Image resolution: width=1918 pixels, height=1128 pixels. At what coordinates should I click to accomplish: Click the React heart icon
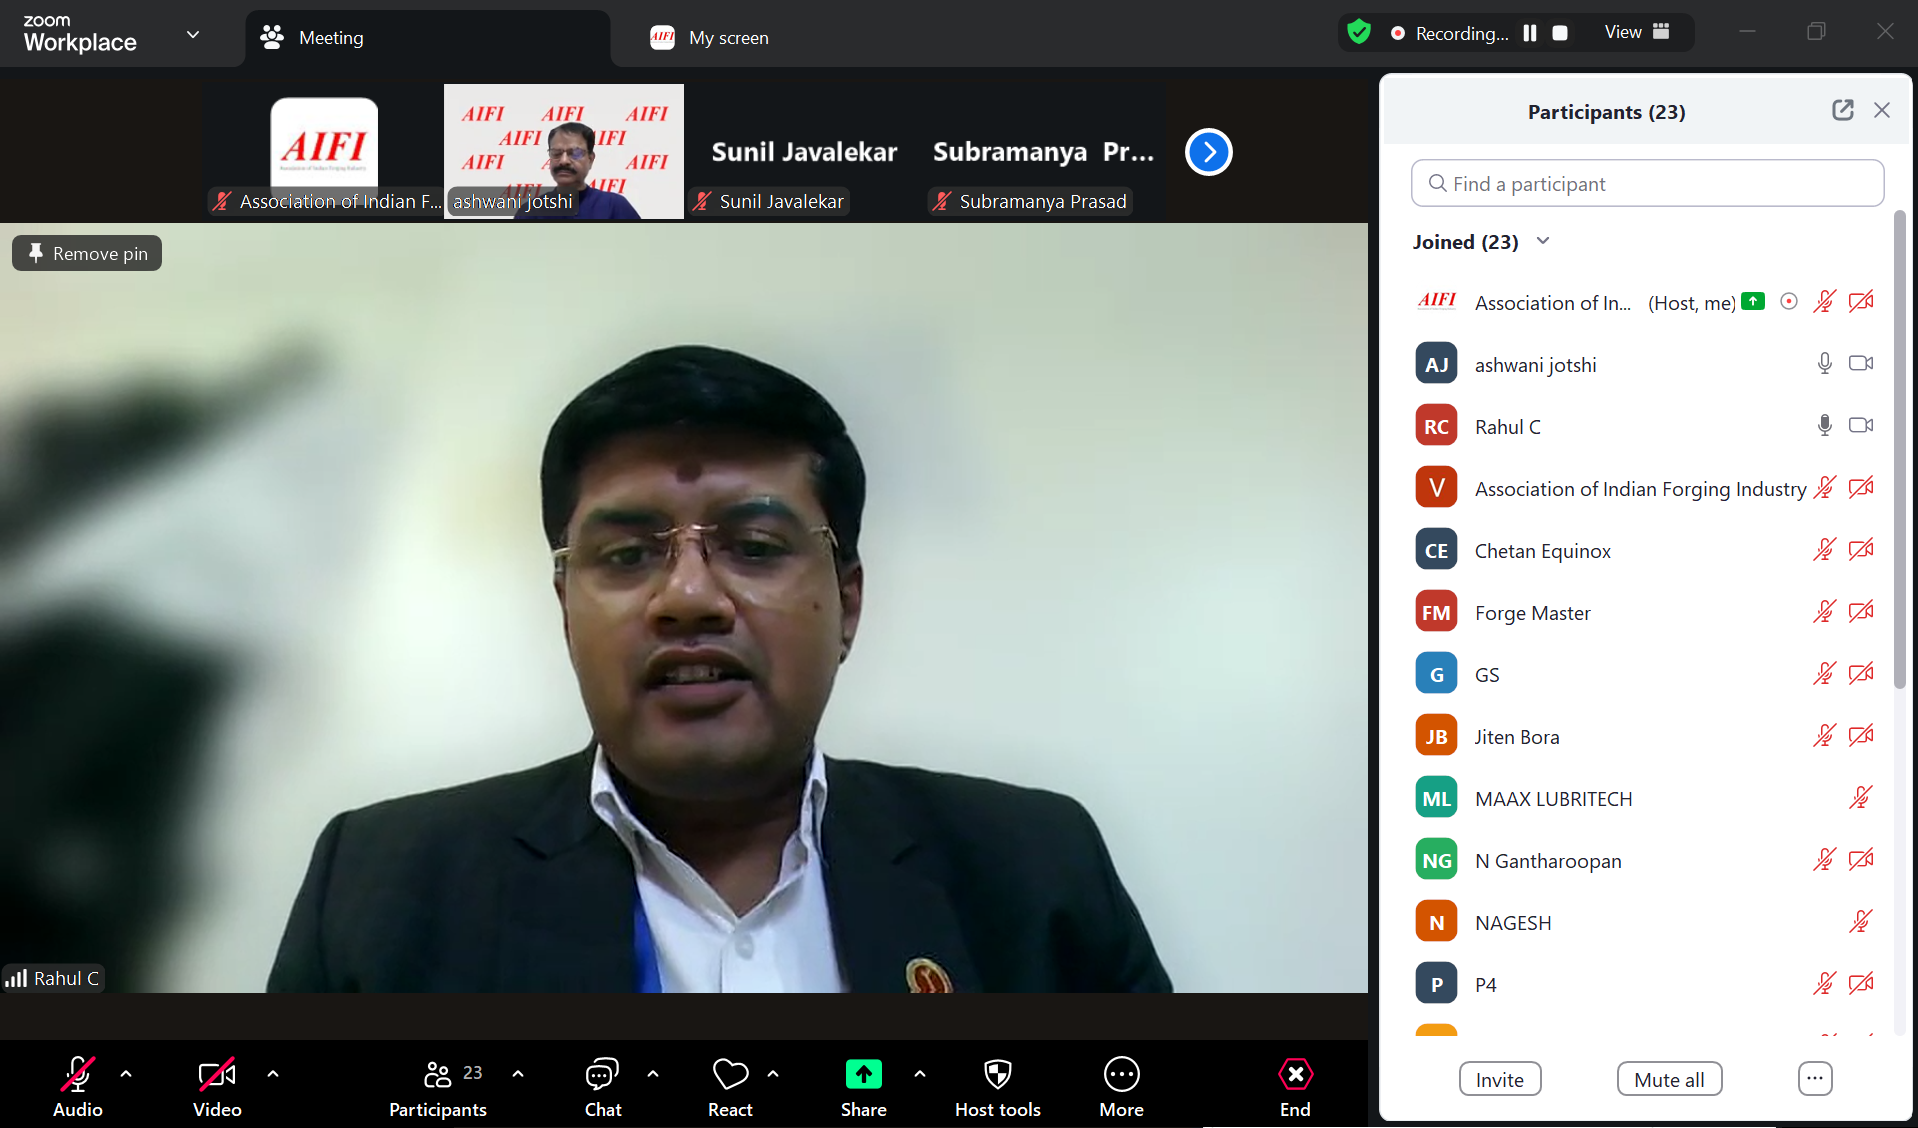(730, 1076)
